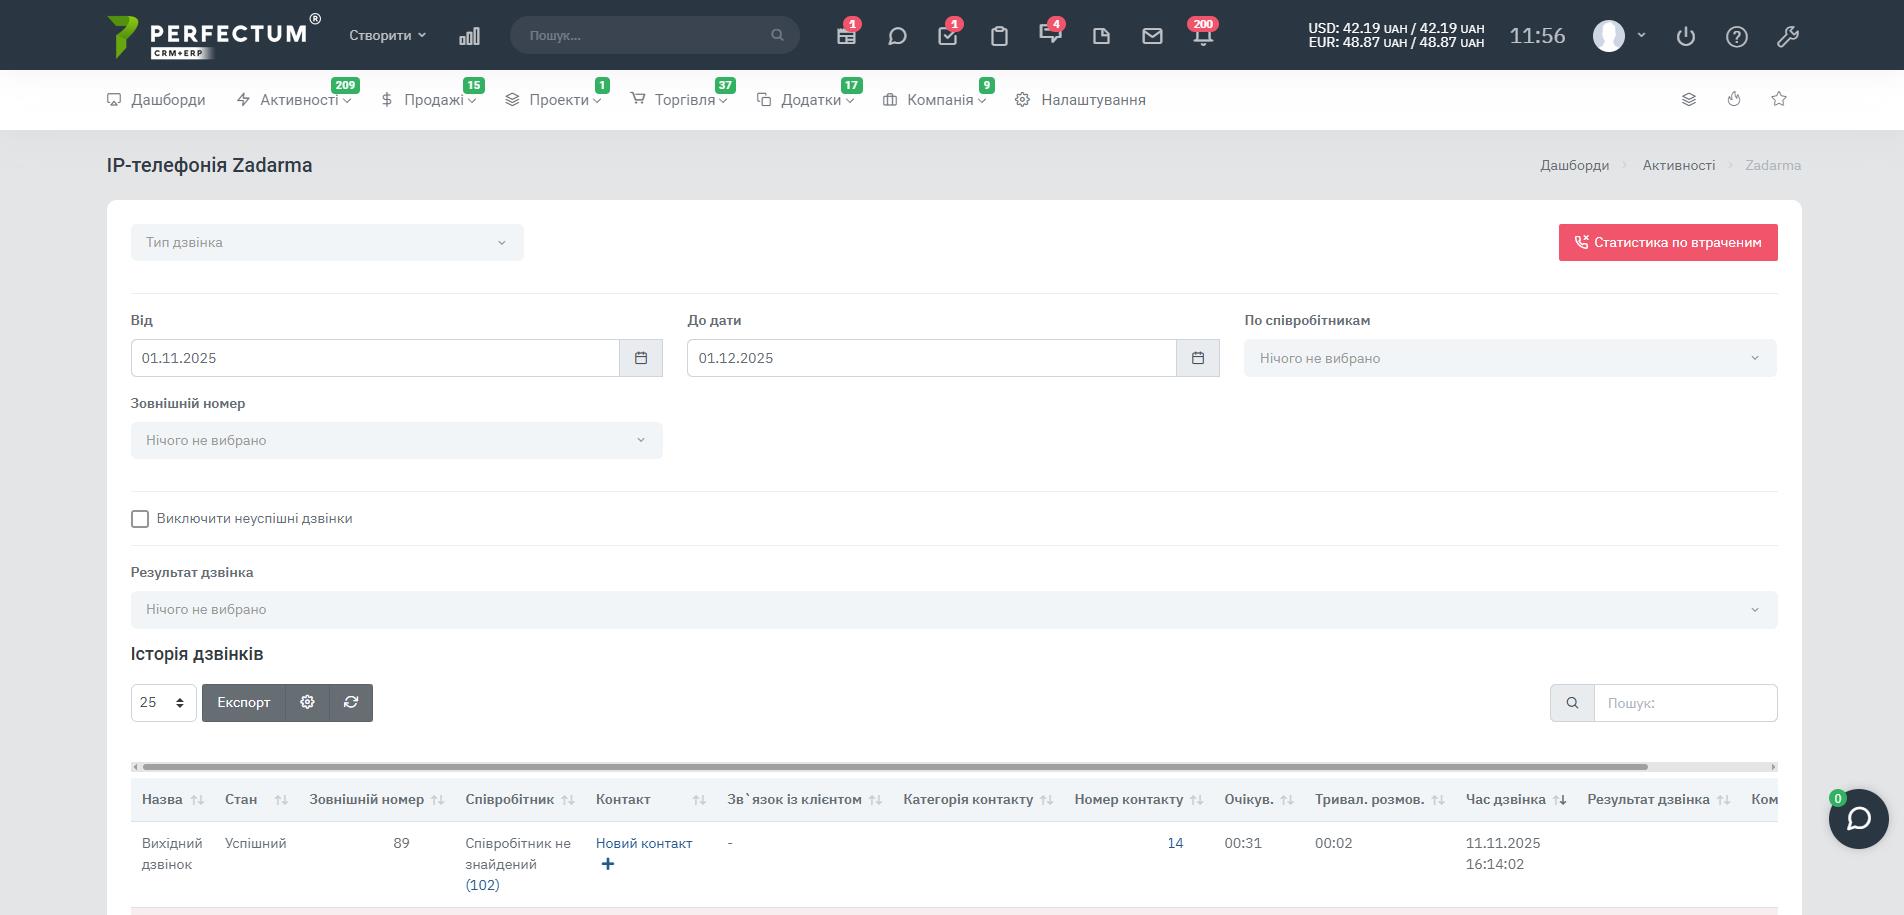
Task: Click the call history 'Пошук' search field
Action: (1685, 703)
